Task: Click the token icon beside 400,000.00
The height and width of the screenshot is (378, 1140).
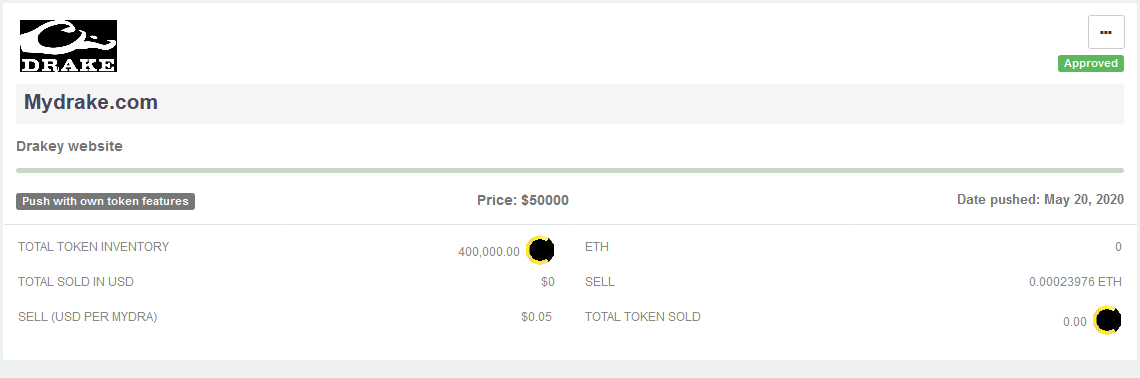Action: point(540,250)
